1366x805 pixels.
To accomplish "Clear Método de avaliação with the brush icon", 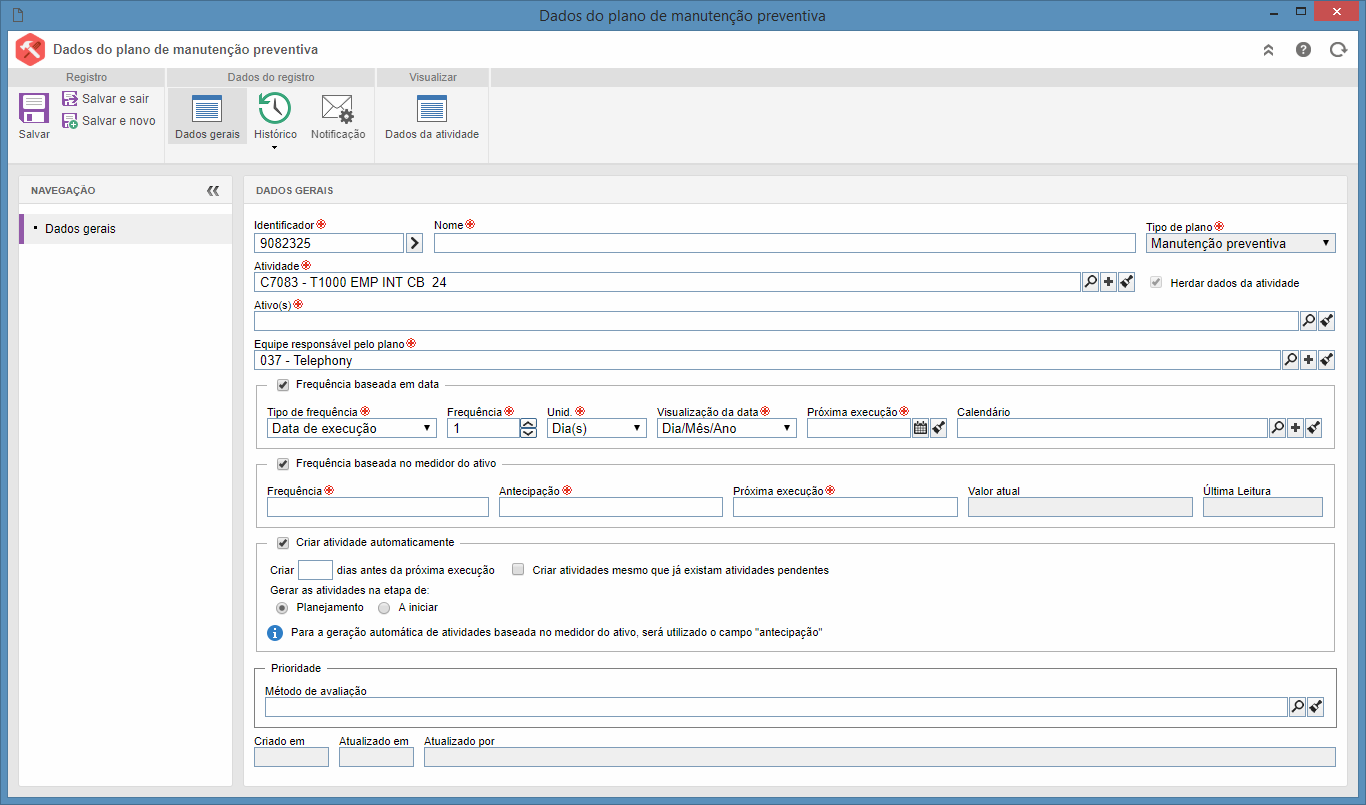I will (1315, 707).
